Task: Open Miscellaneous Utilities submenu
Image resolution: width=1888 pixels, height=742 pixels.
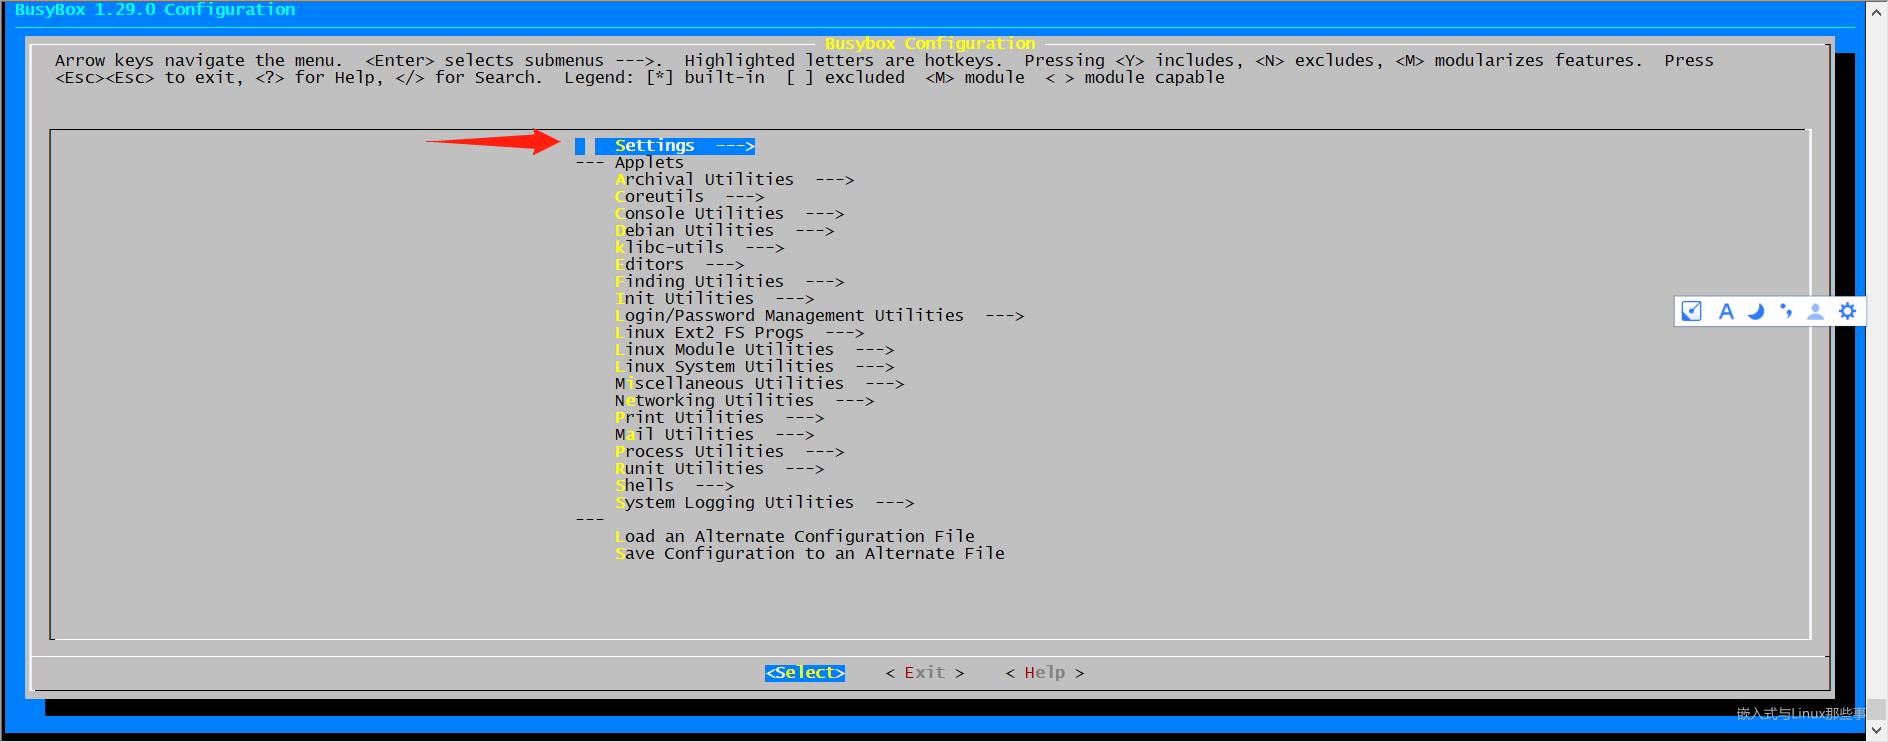Action: tap(759, 384)
